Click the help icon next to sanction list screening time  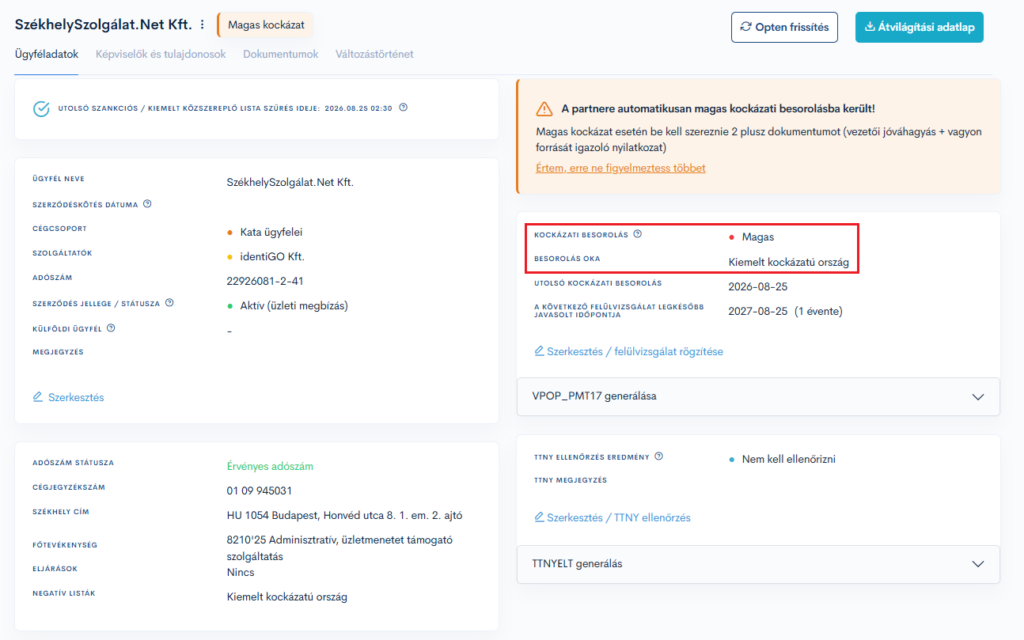404,108
